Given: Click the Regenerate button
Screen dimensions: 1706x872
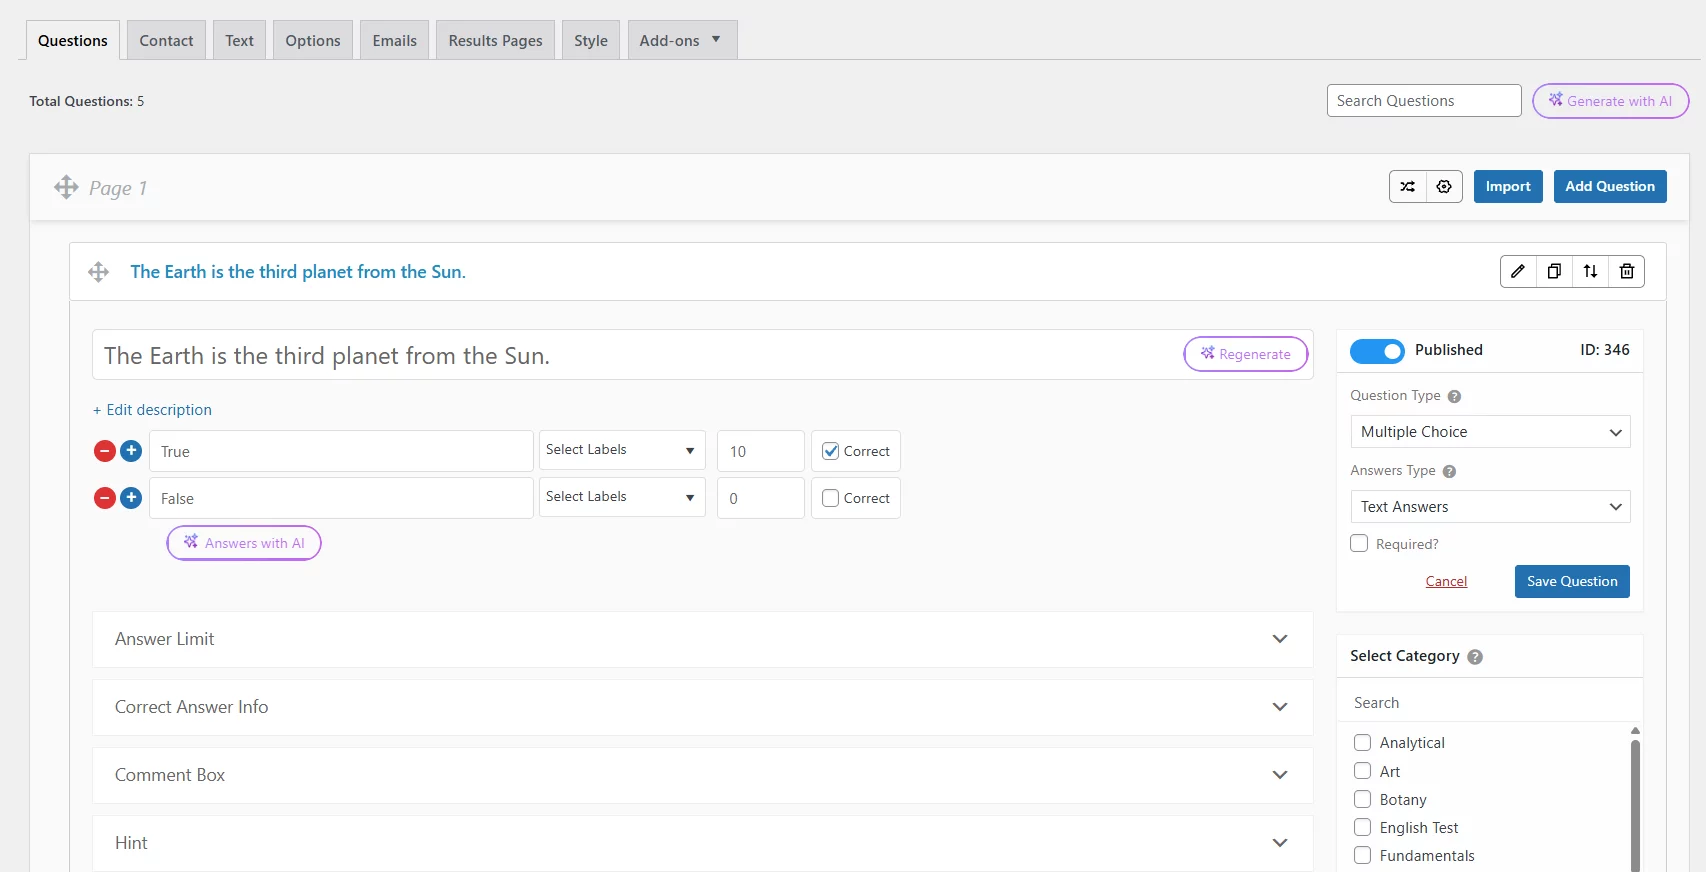Looking at the screenshot, I should (x=1246, y=354).
